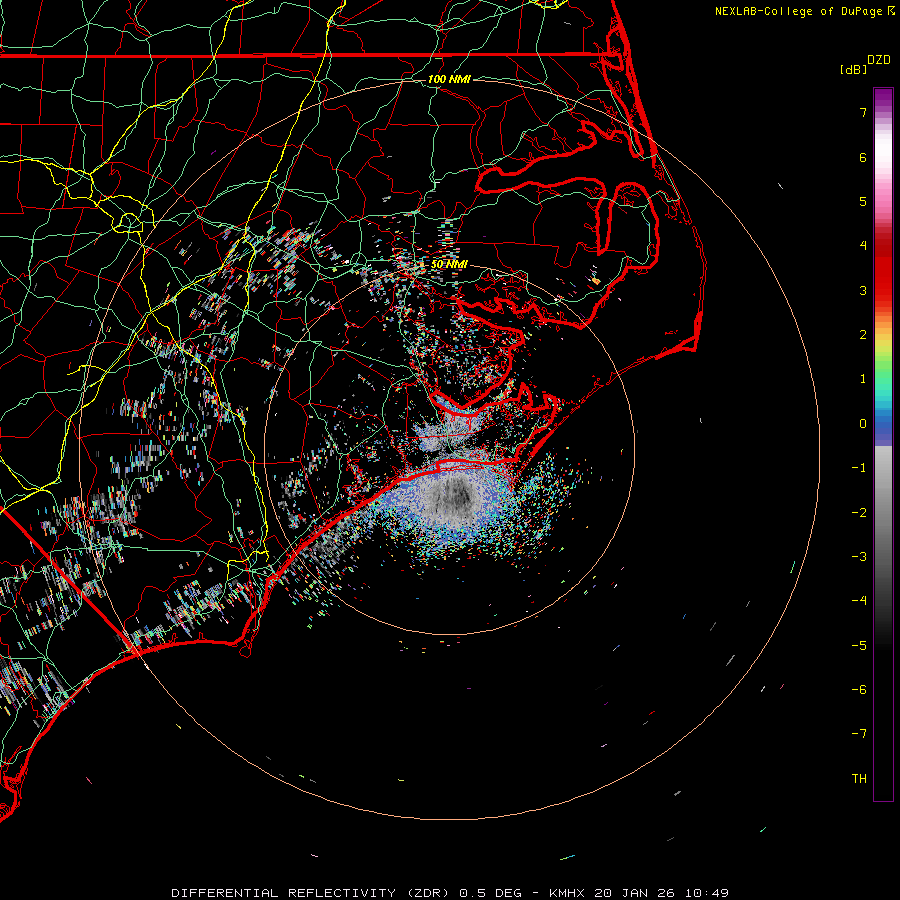Click the 5 dB scale value
Viewport: 900px width, 900px height.
[x=863, y=201]
